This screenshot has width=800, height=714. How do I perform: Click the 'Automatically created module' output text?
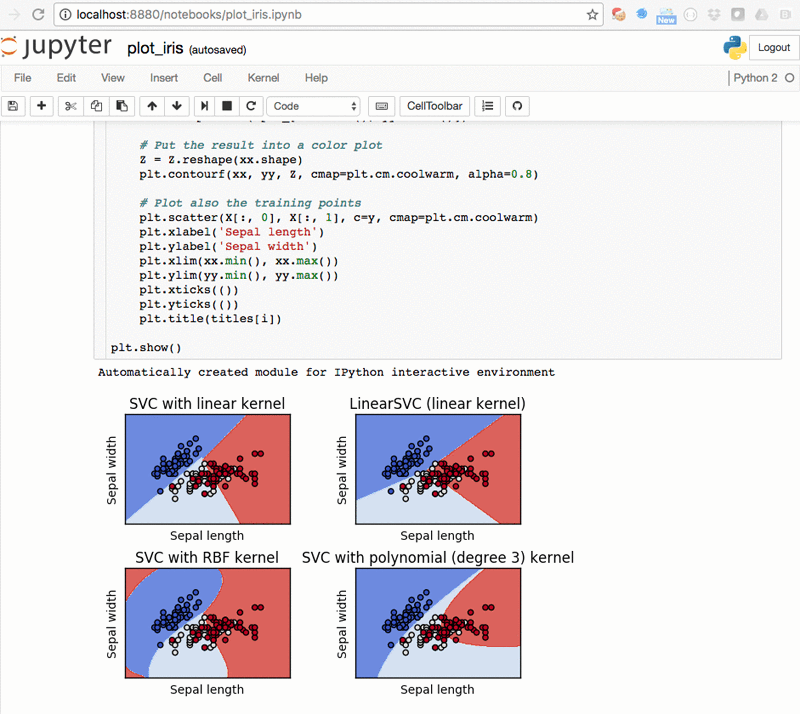click(x=327, y=373)
